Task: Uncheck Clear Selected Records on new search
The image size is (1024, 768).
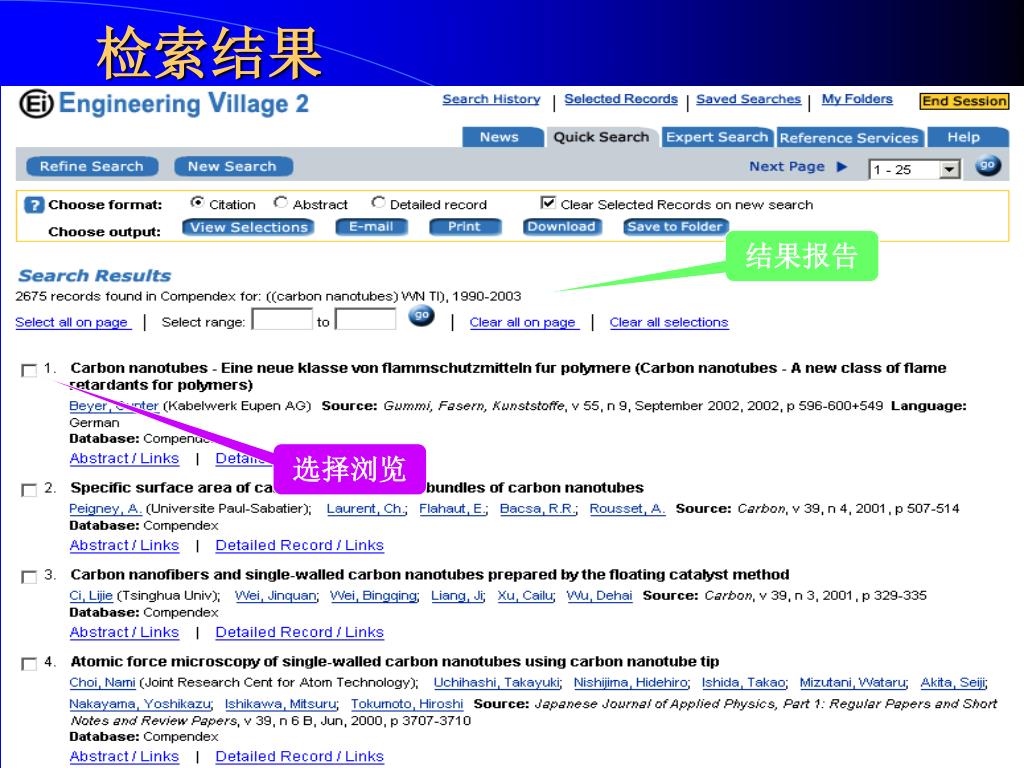Action: (x=548, y=202)
